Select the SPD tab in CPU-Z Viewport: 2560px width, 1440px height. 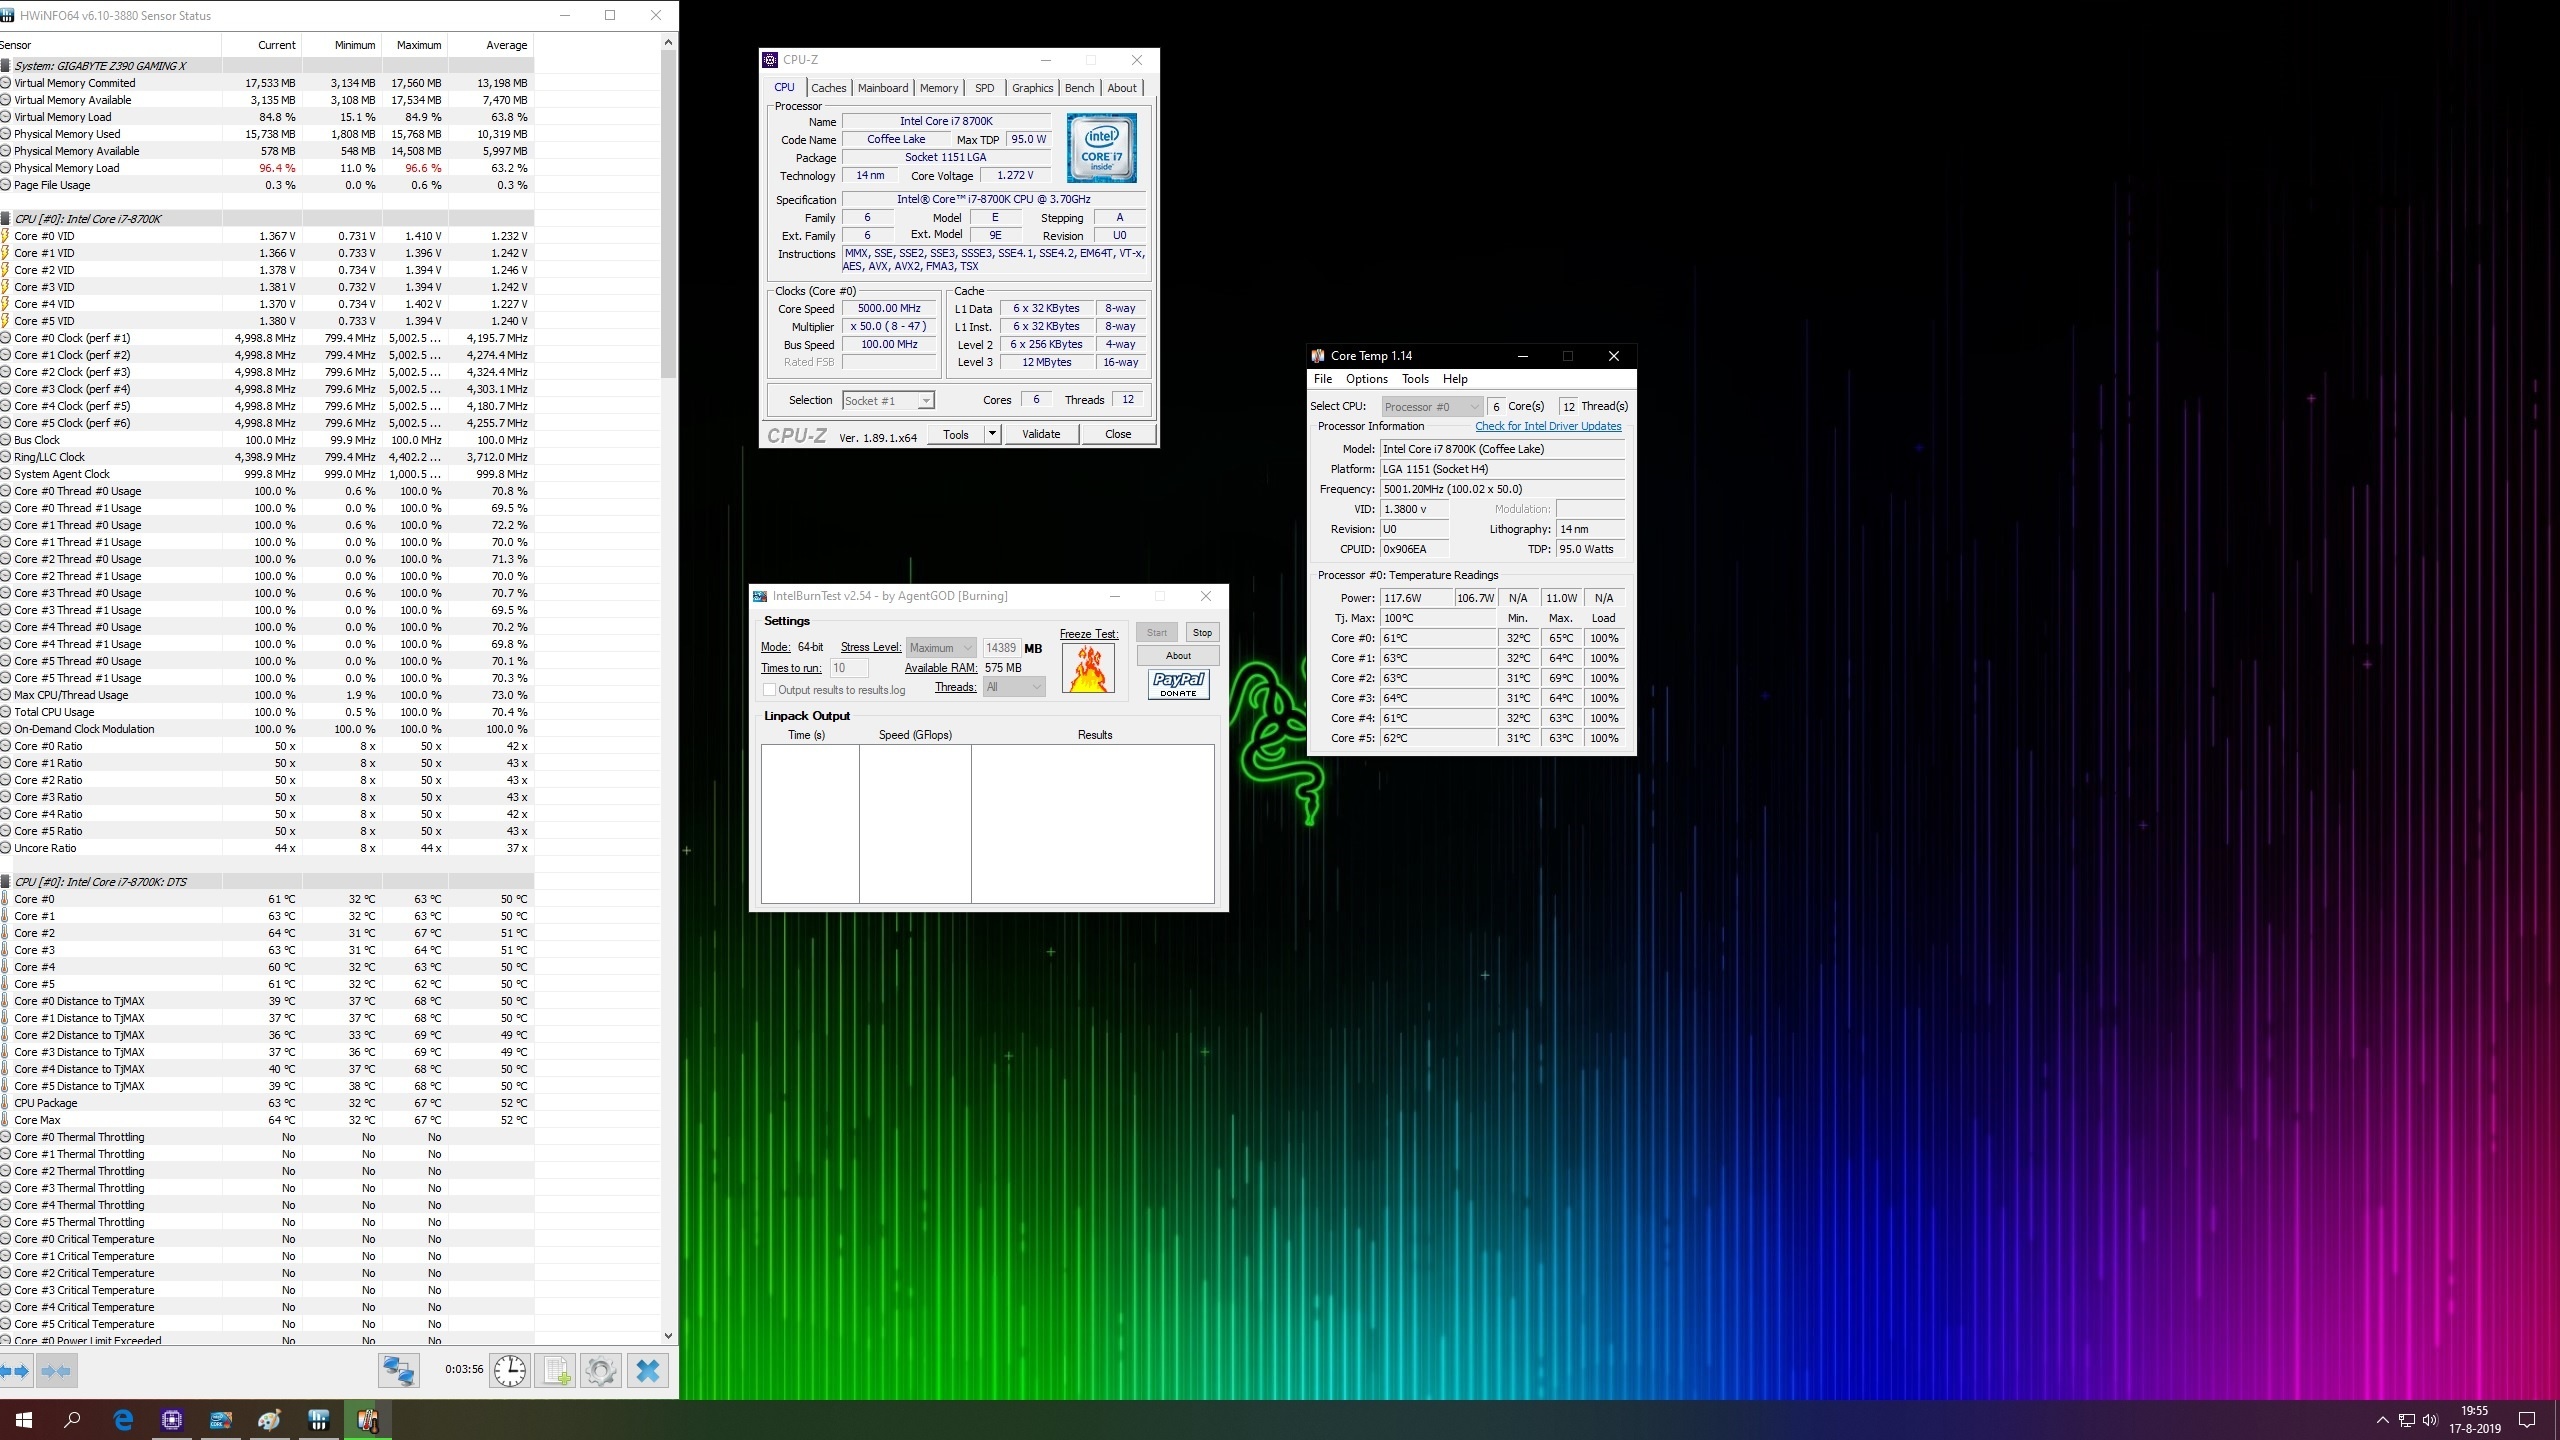point(984,88)
